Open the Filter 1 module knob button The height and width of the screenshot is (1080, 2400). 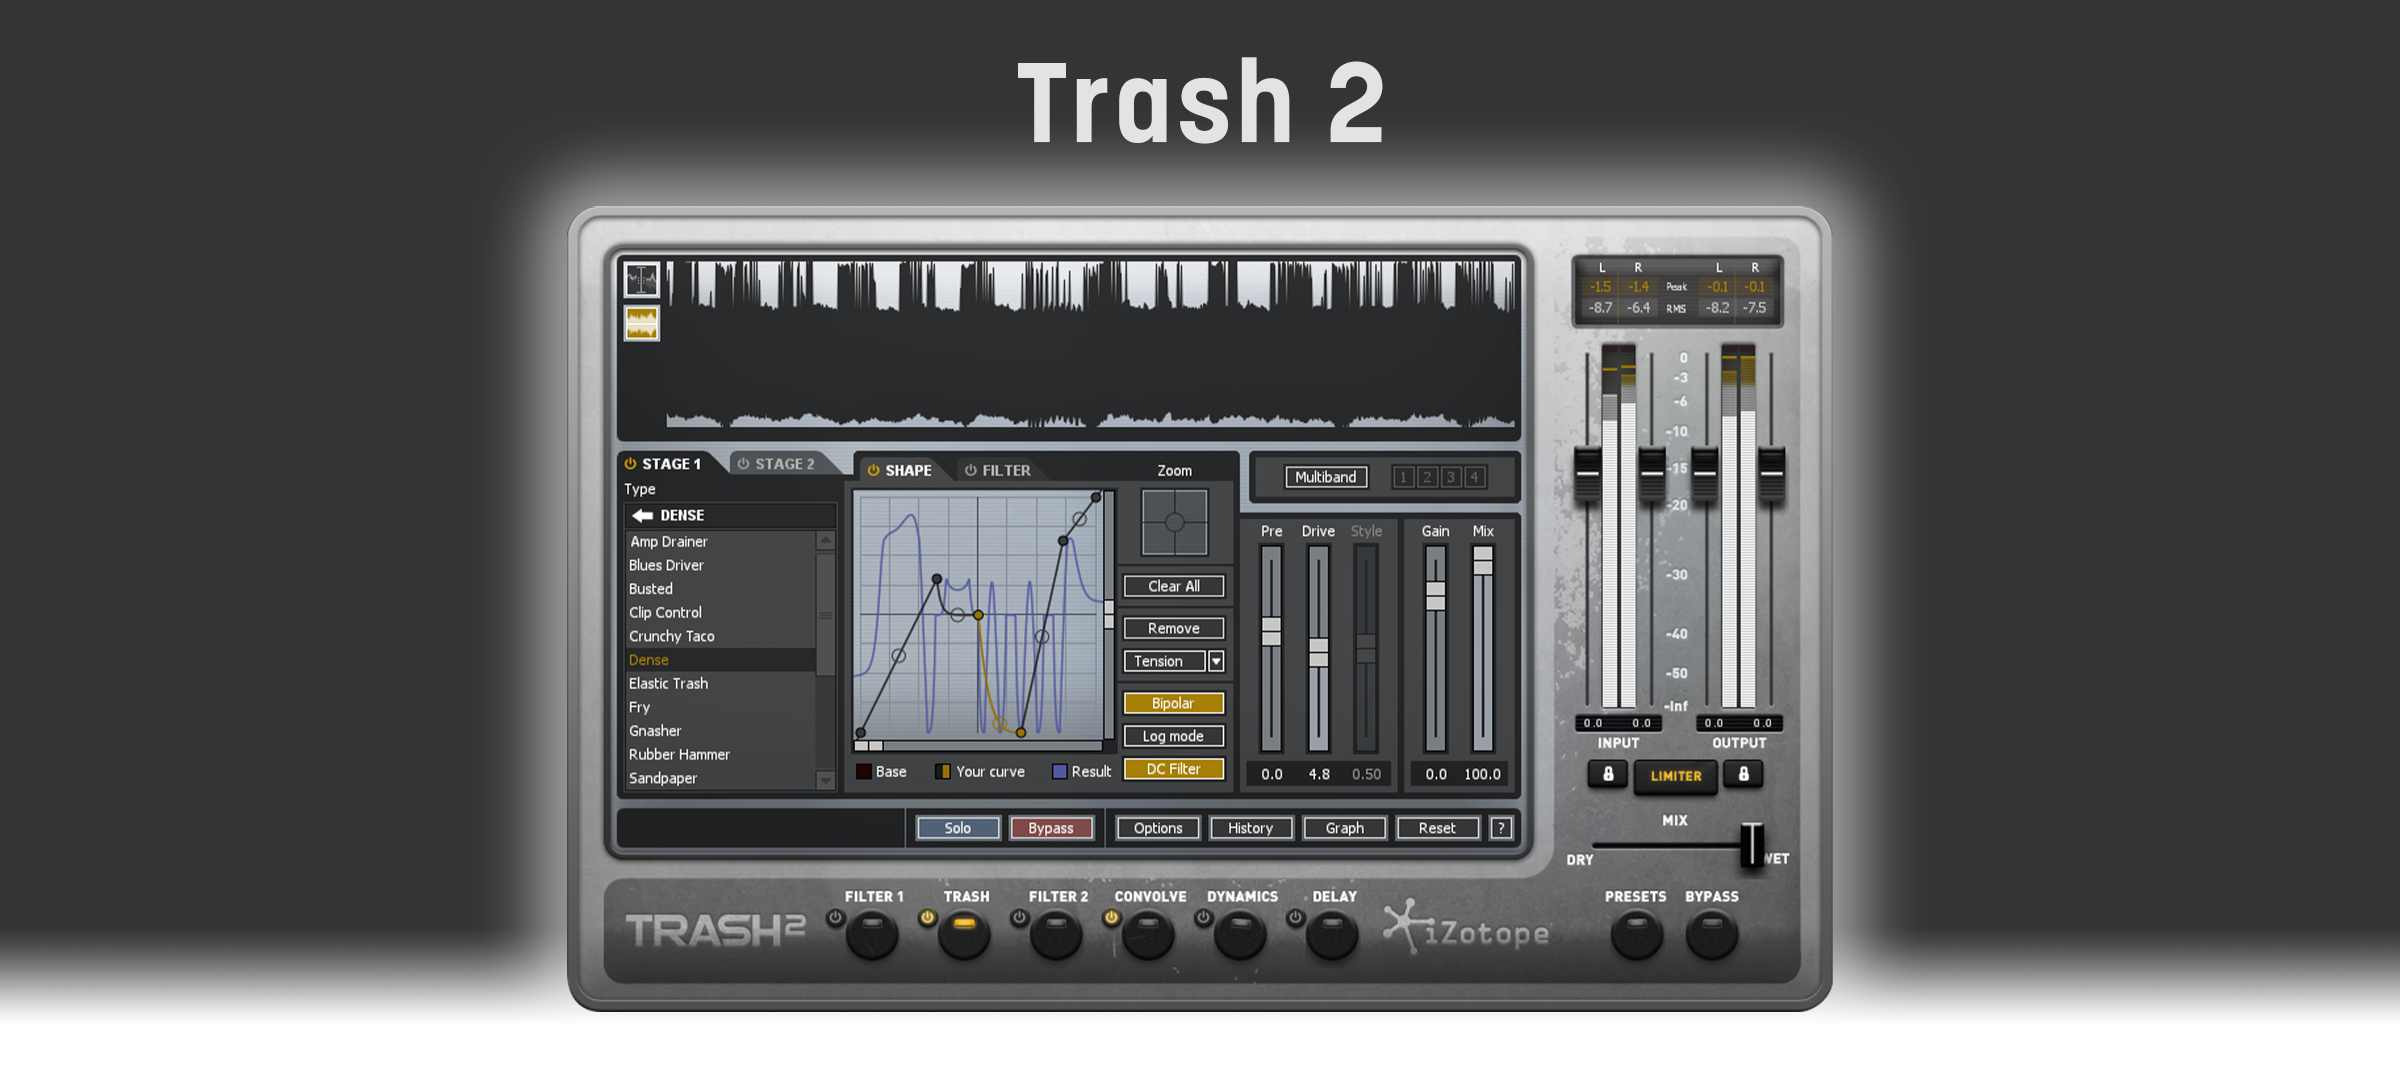(872, 935)
